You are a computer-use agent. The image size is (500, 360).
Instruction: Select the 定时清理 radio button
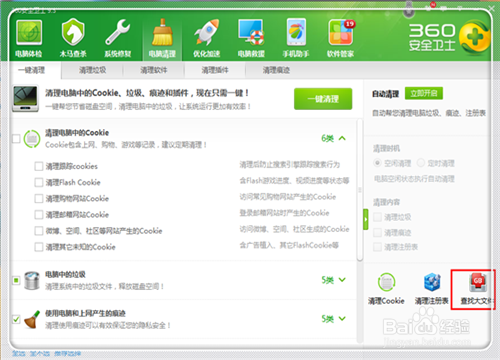point(421,163)
